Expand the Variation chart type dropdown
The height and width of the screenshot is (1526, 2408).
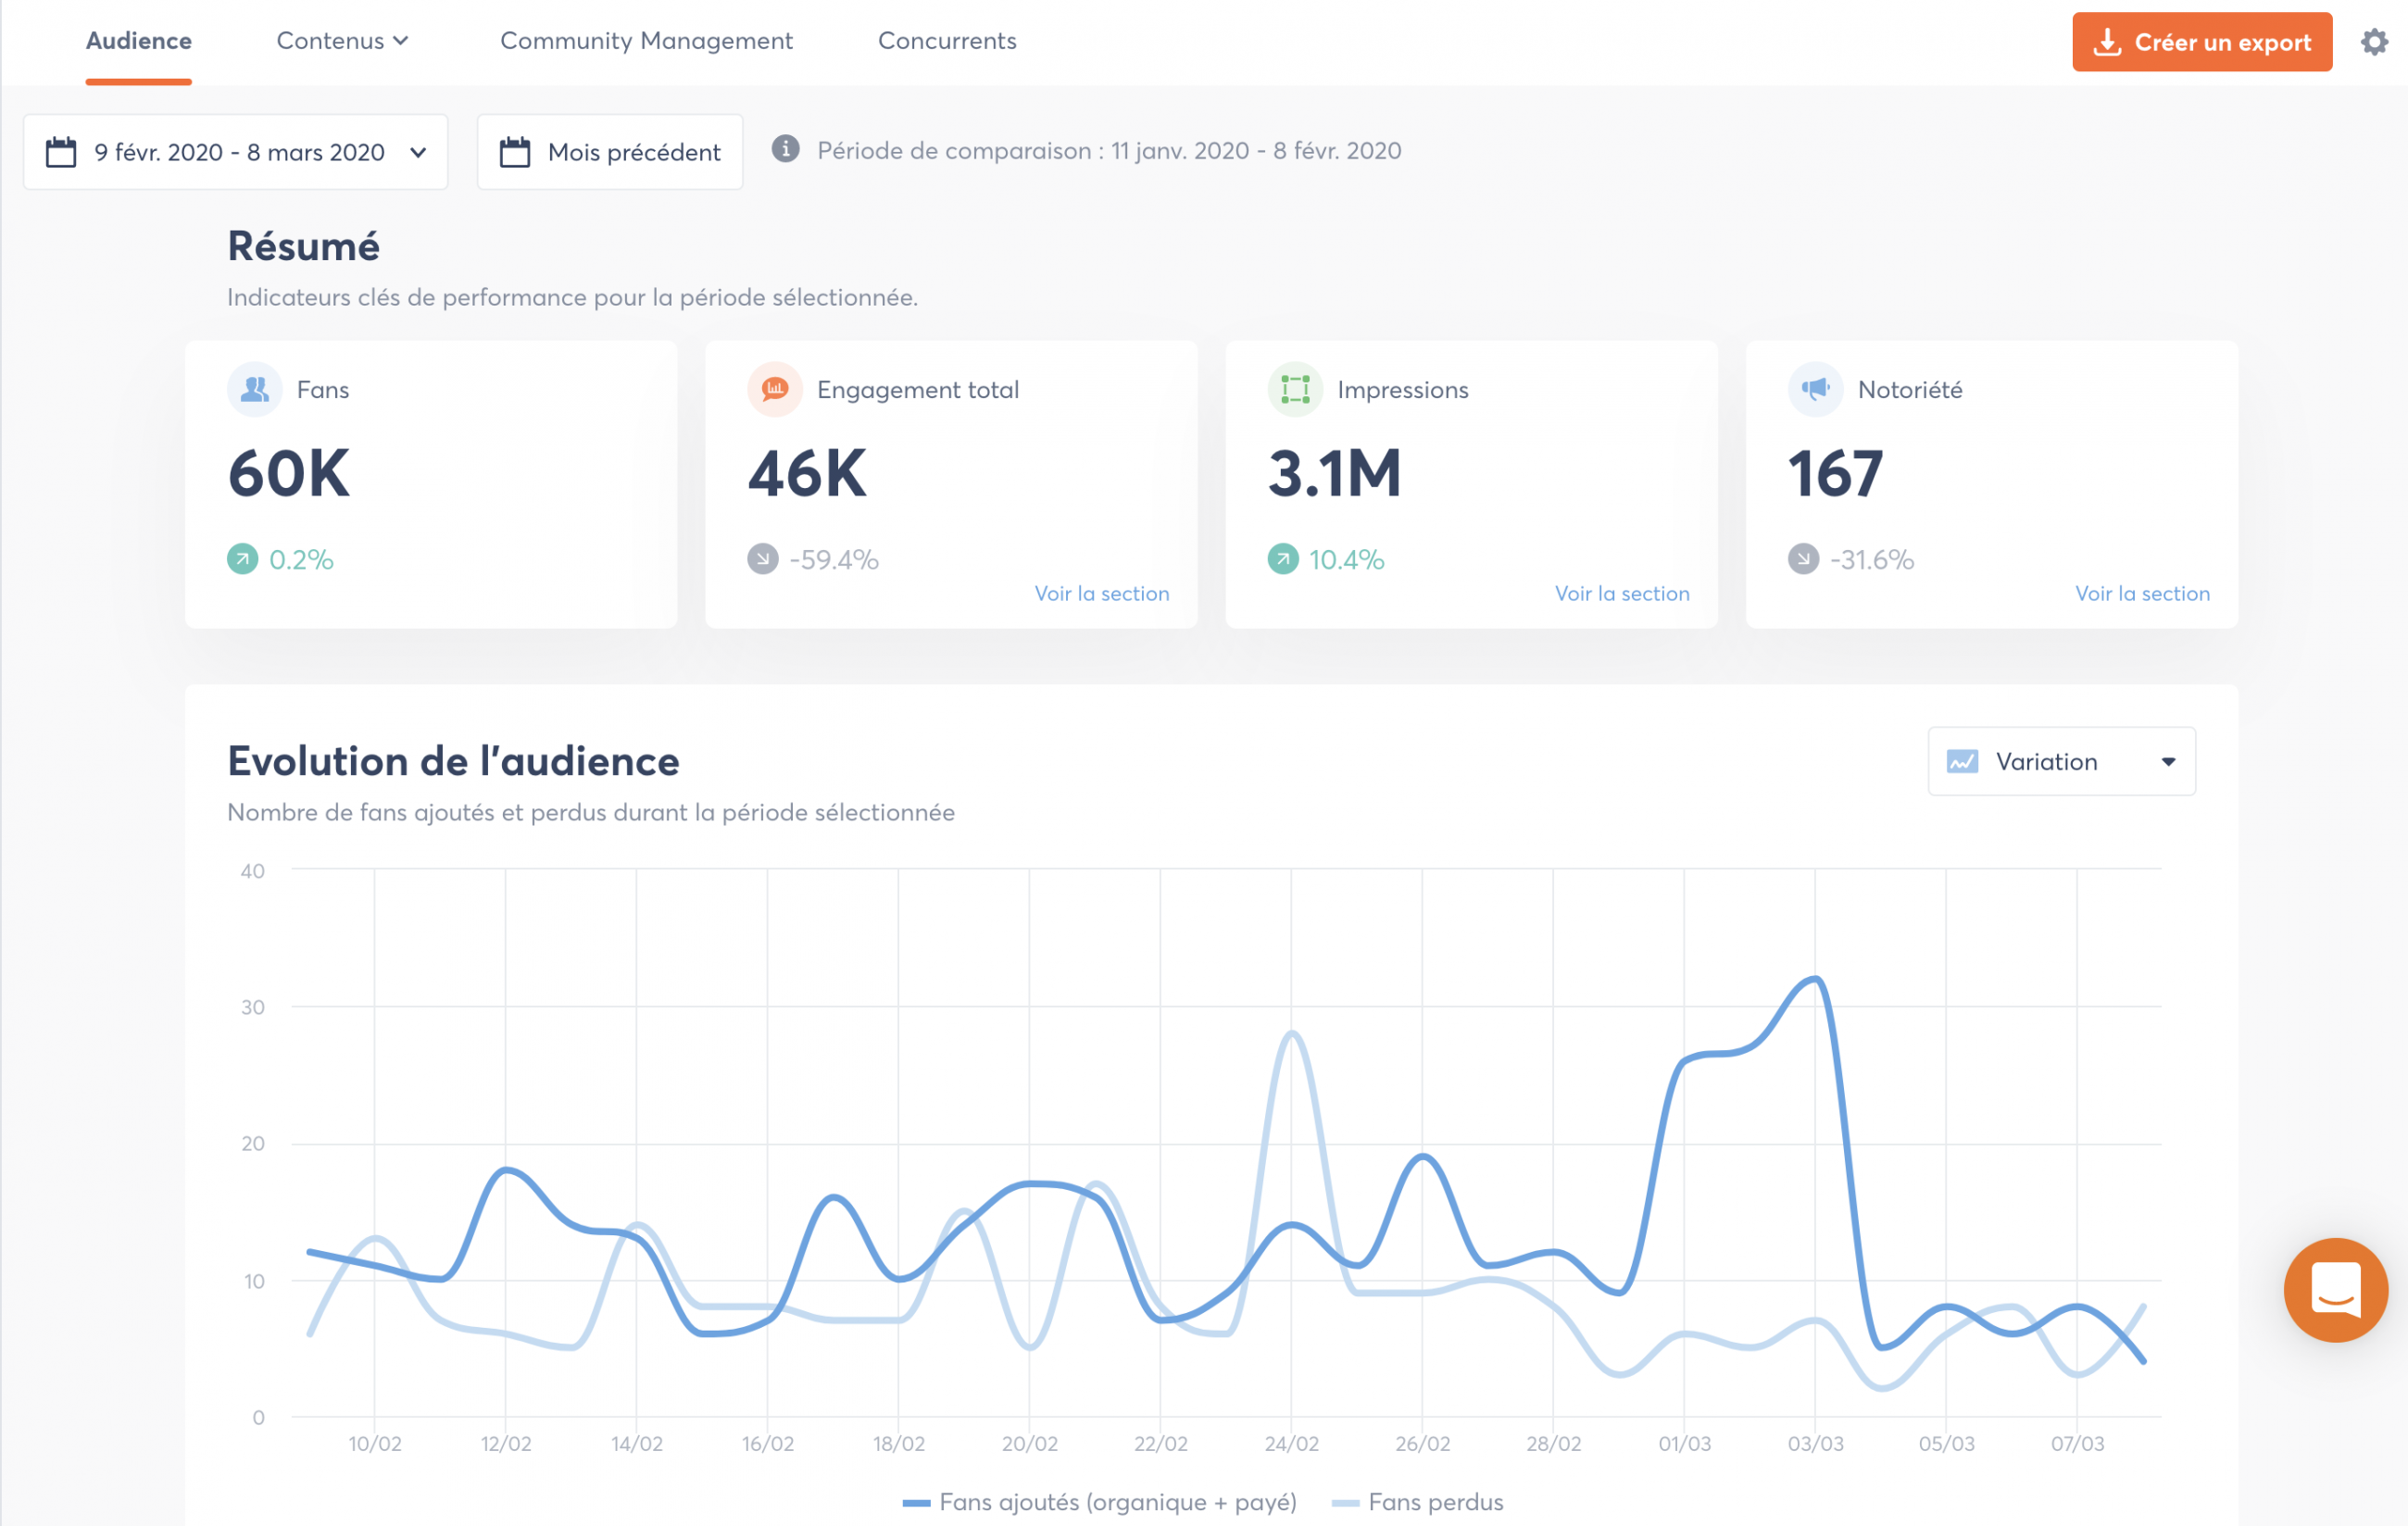click(x=2061, y=762)
